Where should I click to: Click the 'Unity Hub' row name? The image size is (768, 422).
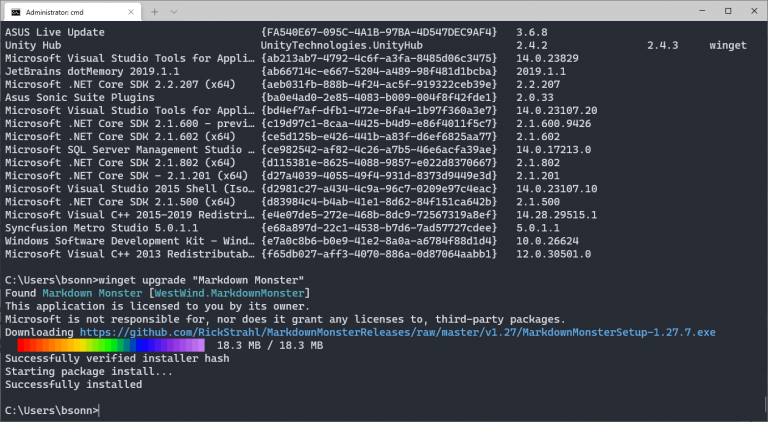33,46
